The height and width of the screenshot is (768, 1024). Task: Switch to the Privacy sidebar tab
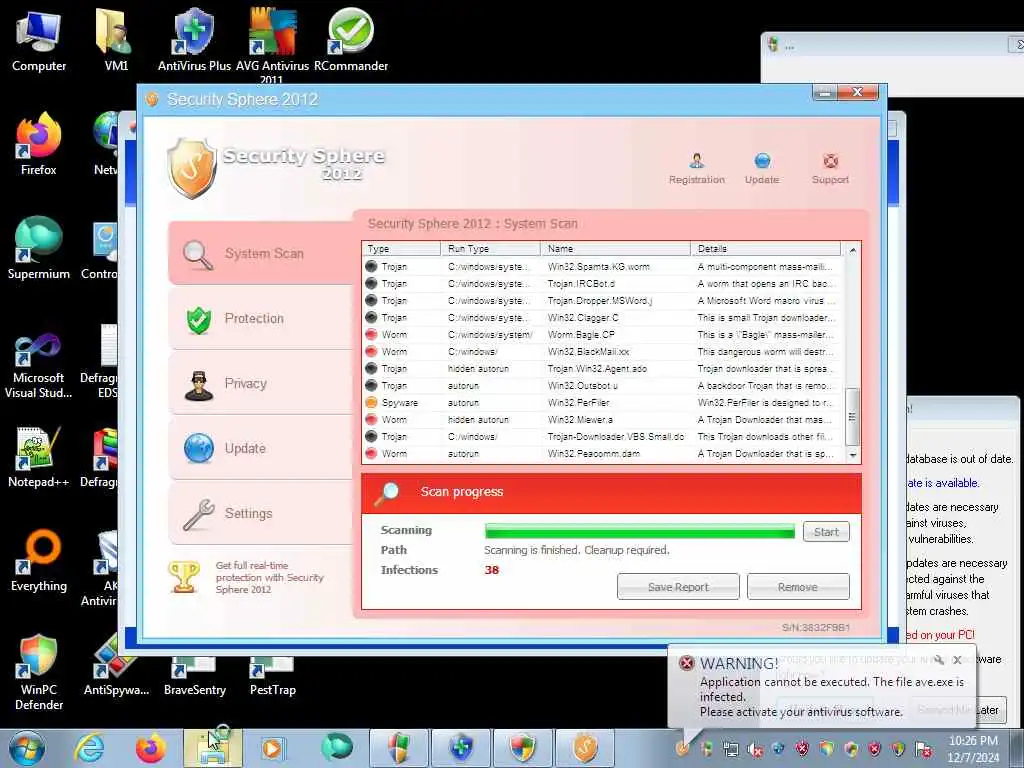click(261, 383)
